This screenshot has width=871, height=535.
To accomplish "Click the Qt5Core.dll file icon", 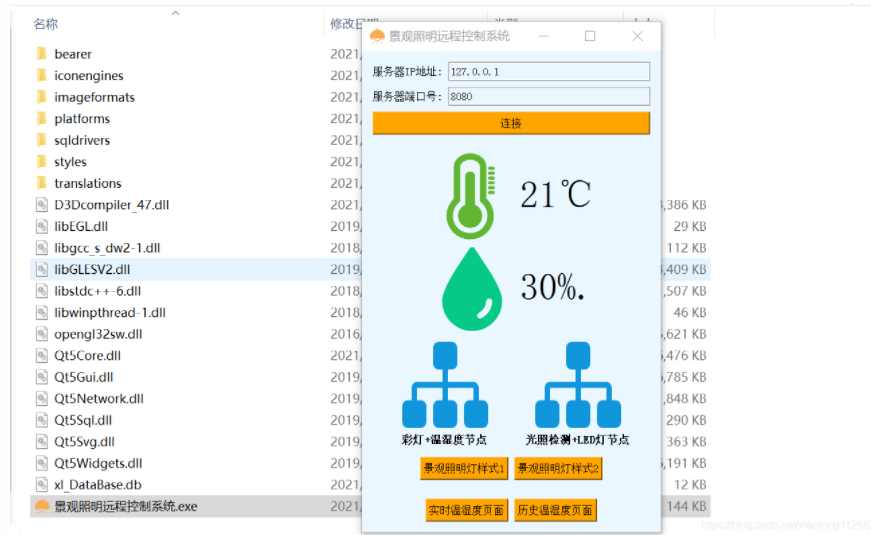I will pos(42,356).
